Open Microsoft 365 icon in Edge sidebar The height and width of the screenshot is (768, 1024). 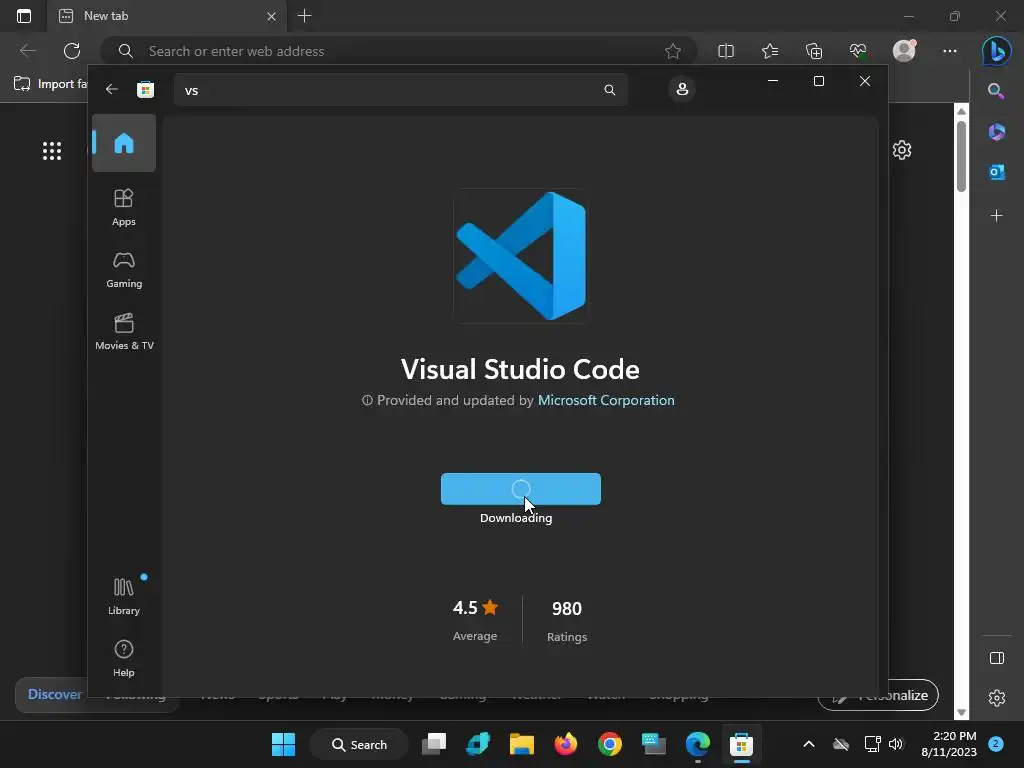pos(996,132)
